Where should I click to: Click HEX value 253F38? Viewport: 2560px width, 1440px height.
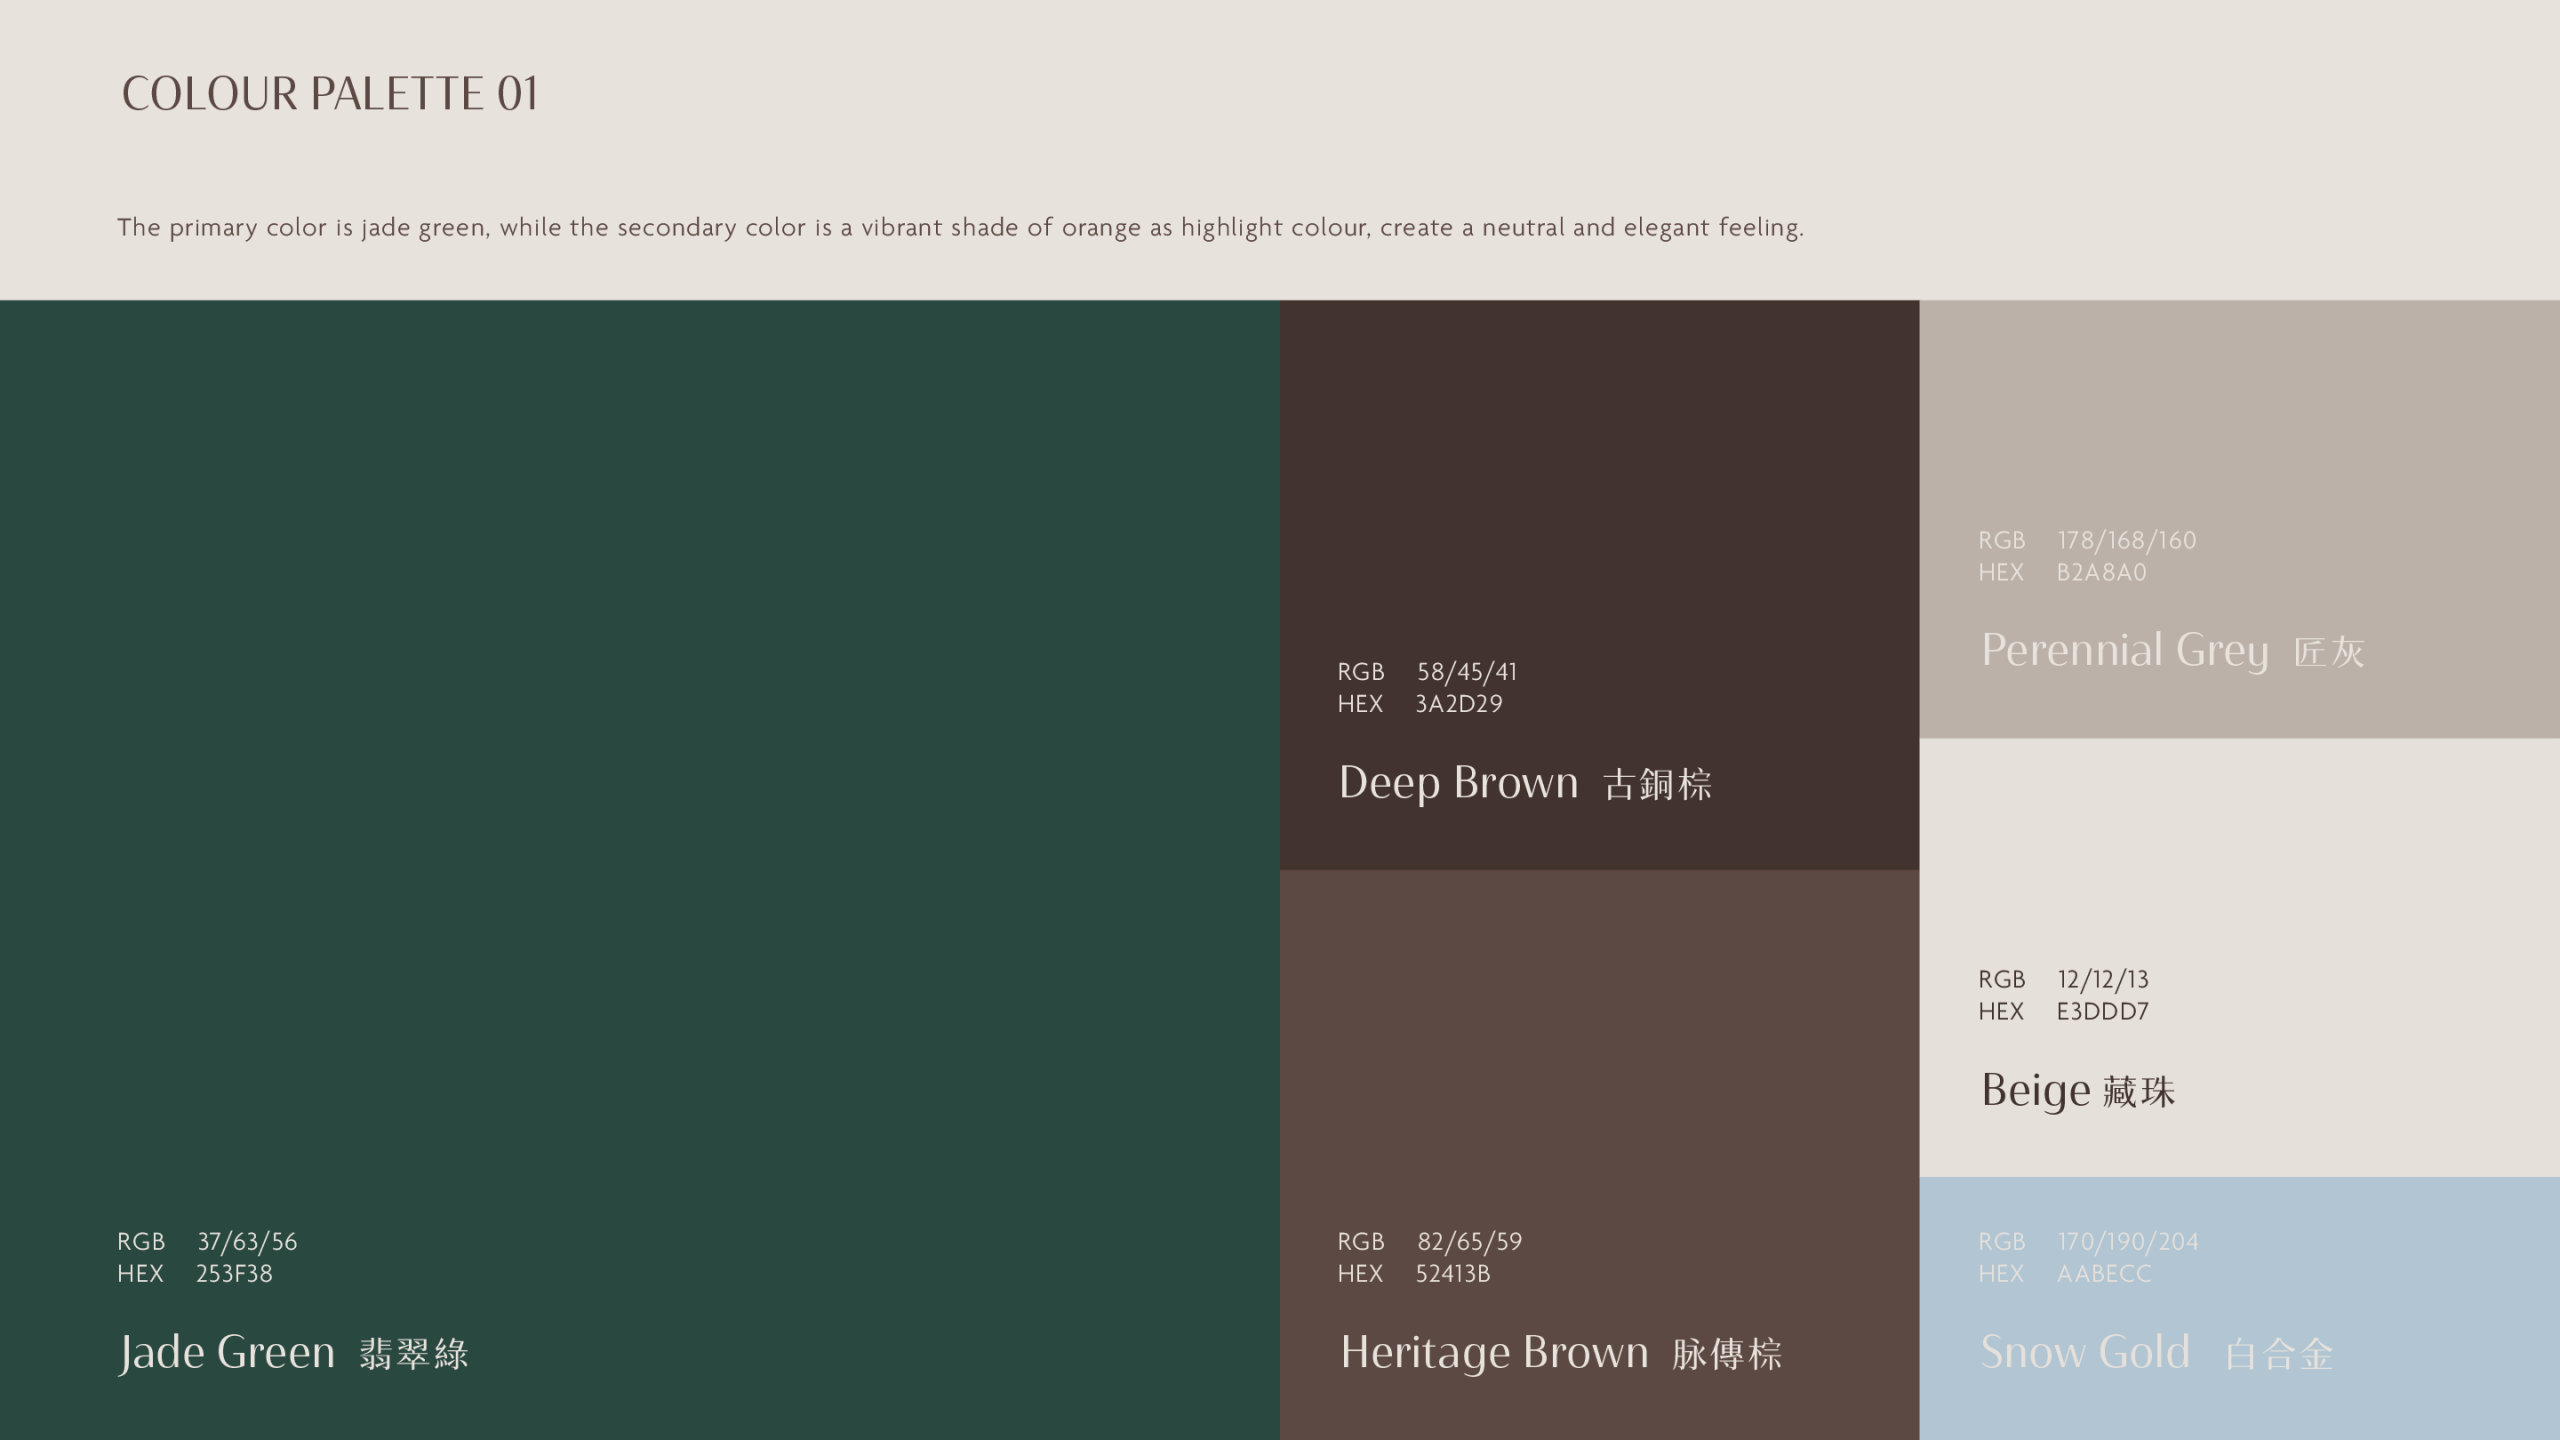click(x=234, y=1274)
